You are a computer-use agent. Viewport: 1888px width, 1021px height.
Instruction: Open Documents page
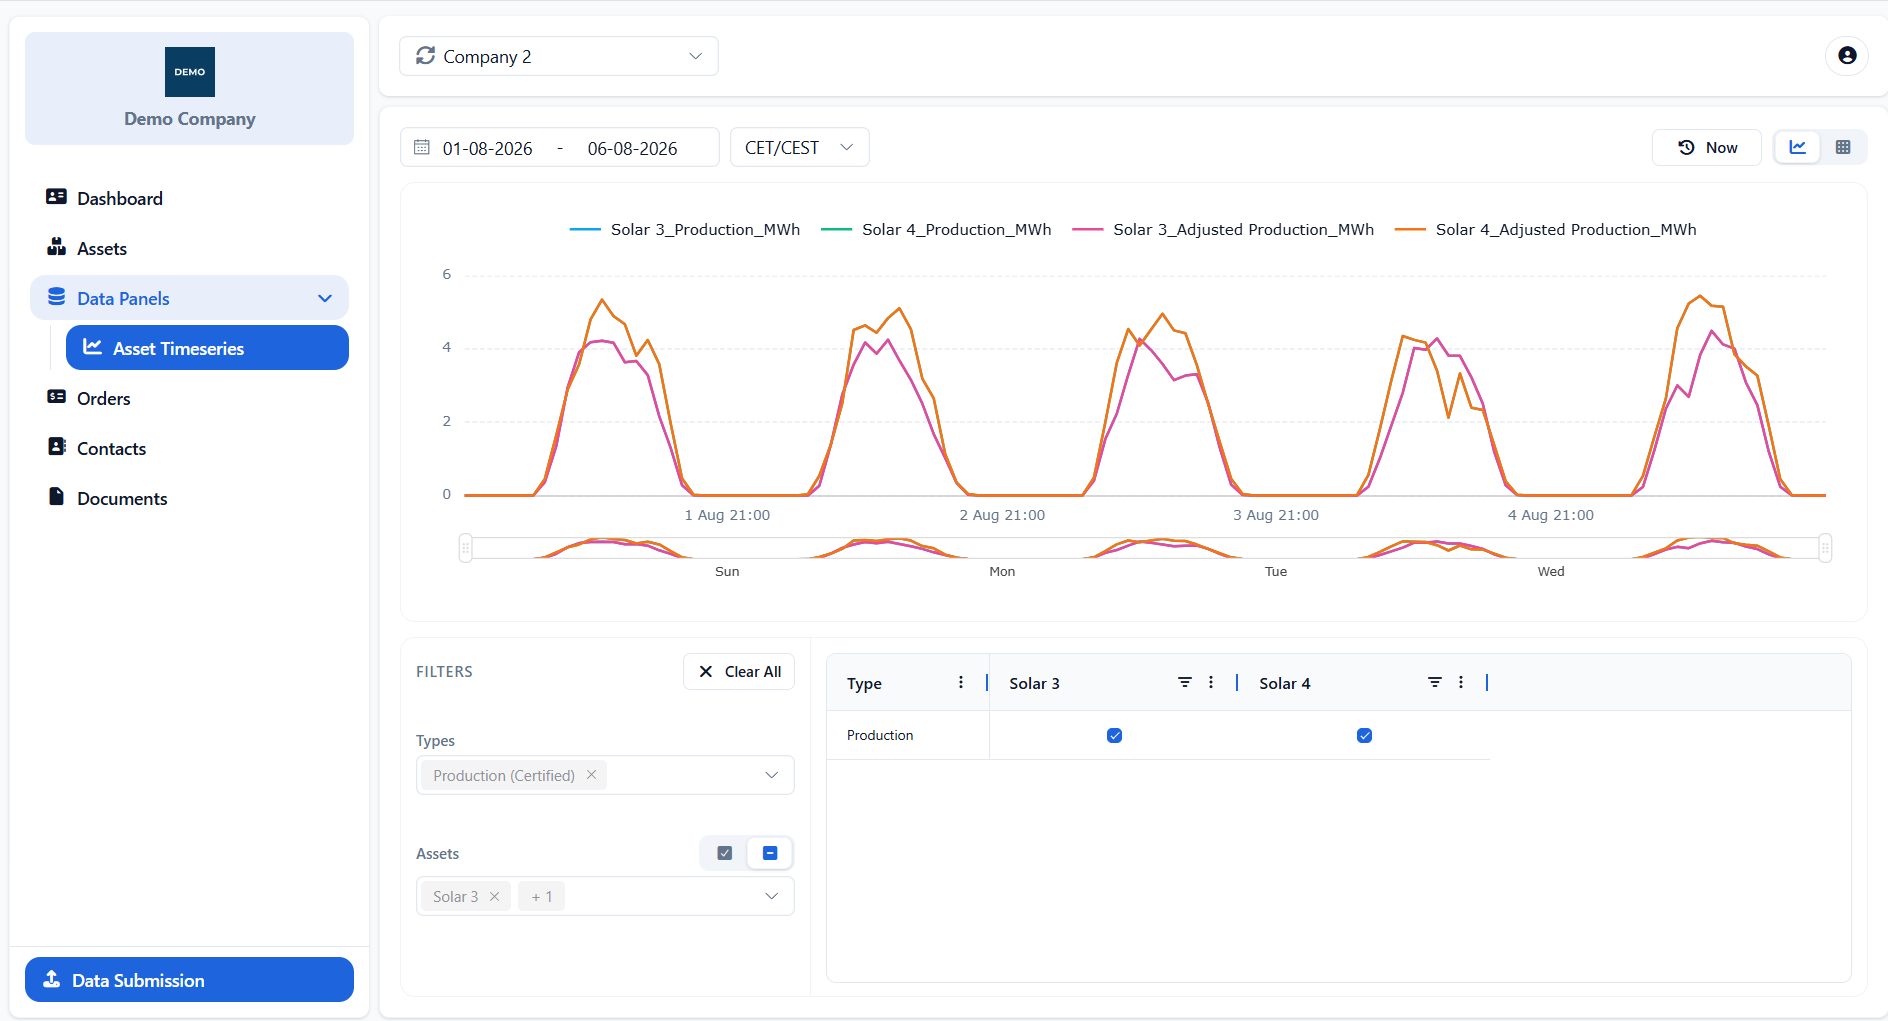click(x=122, y=498)
